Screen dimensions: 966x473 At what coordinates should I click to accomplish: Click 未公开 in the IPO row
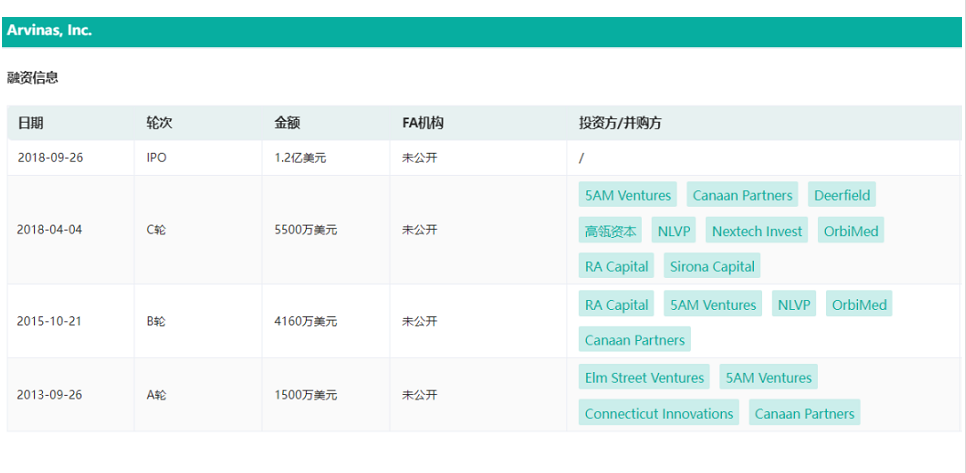click(x=420, y=158)
